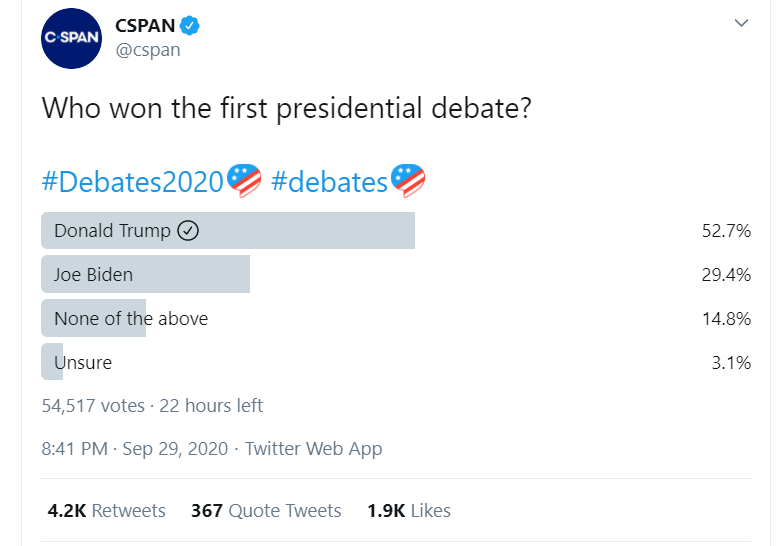This screenshot has height=546, width=779.
Task: Click the CSPAN profile avatar
Action: click(71, 38)
